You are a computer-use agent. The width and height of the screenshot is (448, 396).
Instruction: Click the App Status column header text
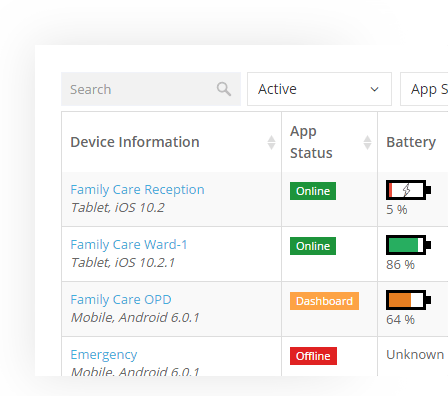point(311,142)
